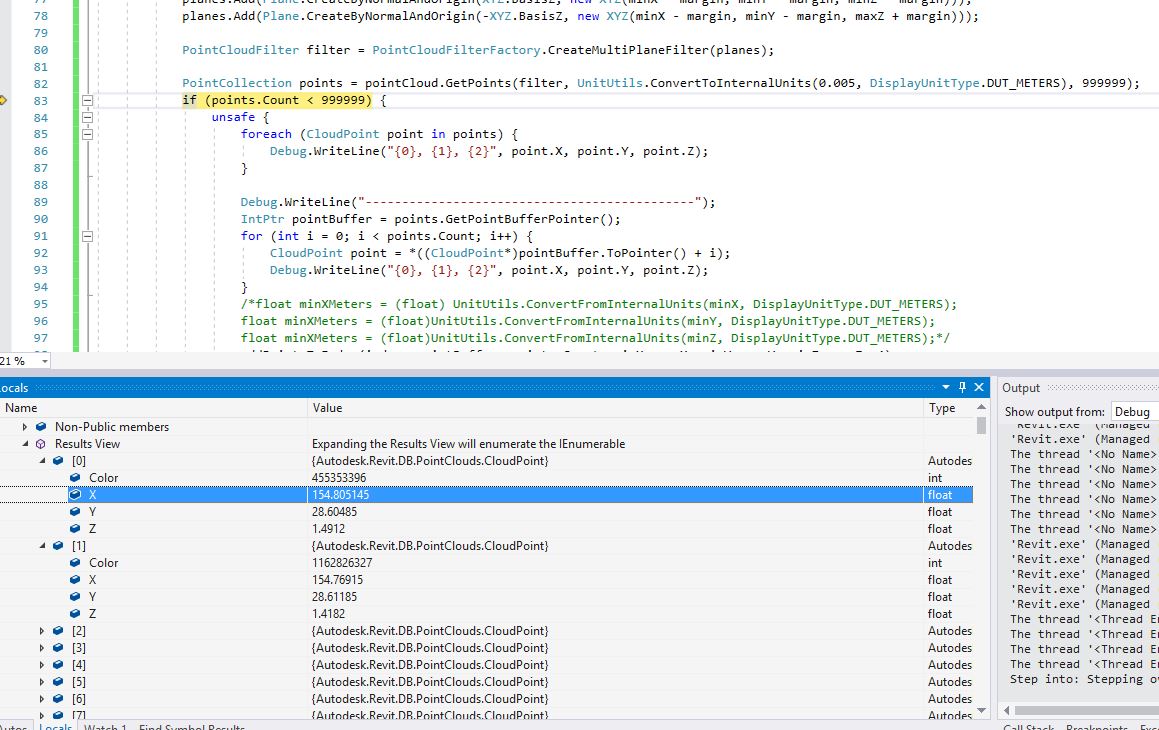Click the property icon beside the Color member
The image size is (1159, 730).
[74, 478]
